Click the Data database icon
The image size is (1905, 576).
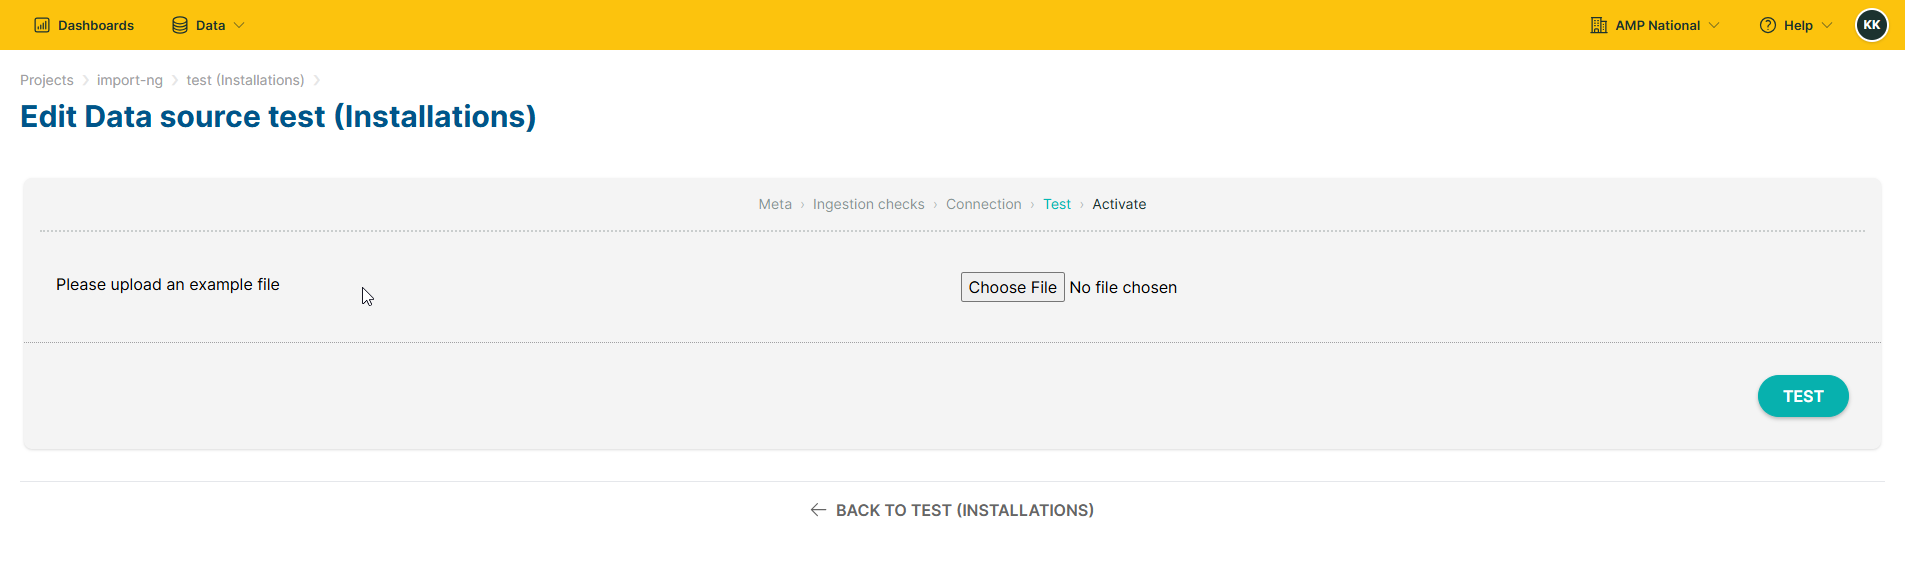[180, 25]
